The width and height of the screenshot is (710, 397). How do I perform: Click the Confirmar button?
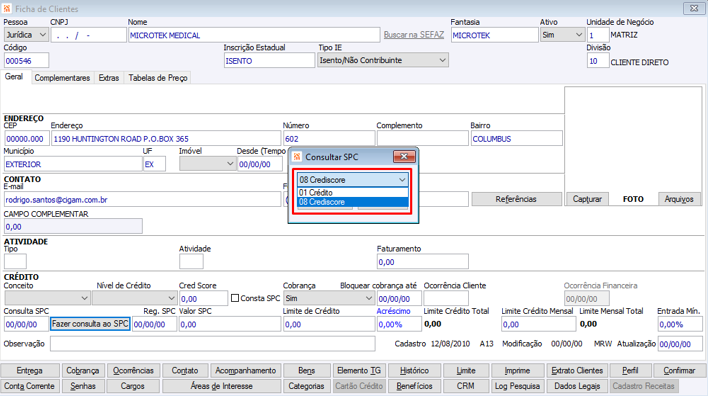pos(679,371)
